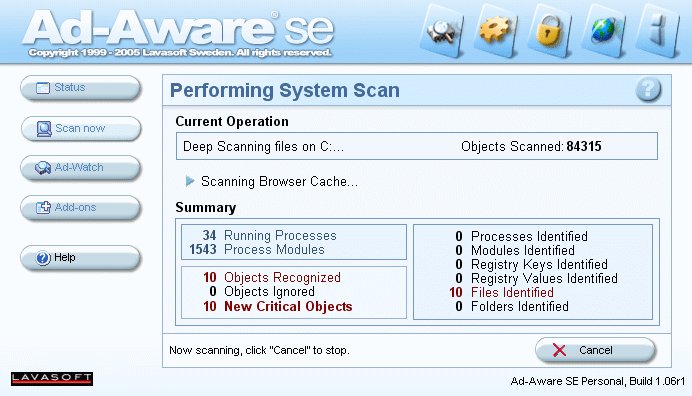Click the info 'i' icon in header
This screenshot has height=396, width=692.
click(658, 32)
